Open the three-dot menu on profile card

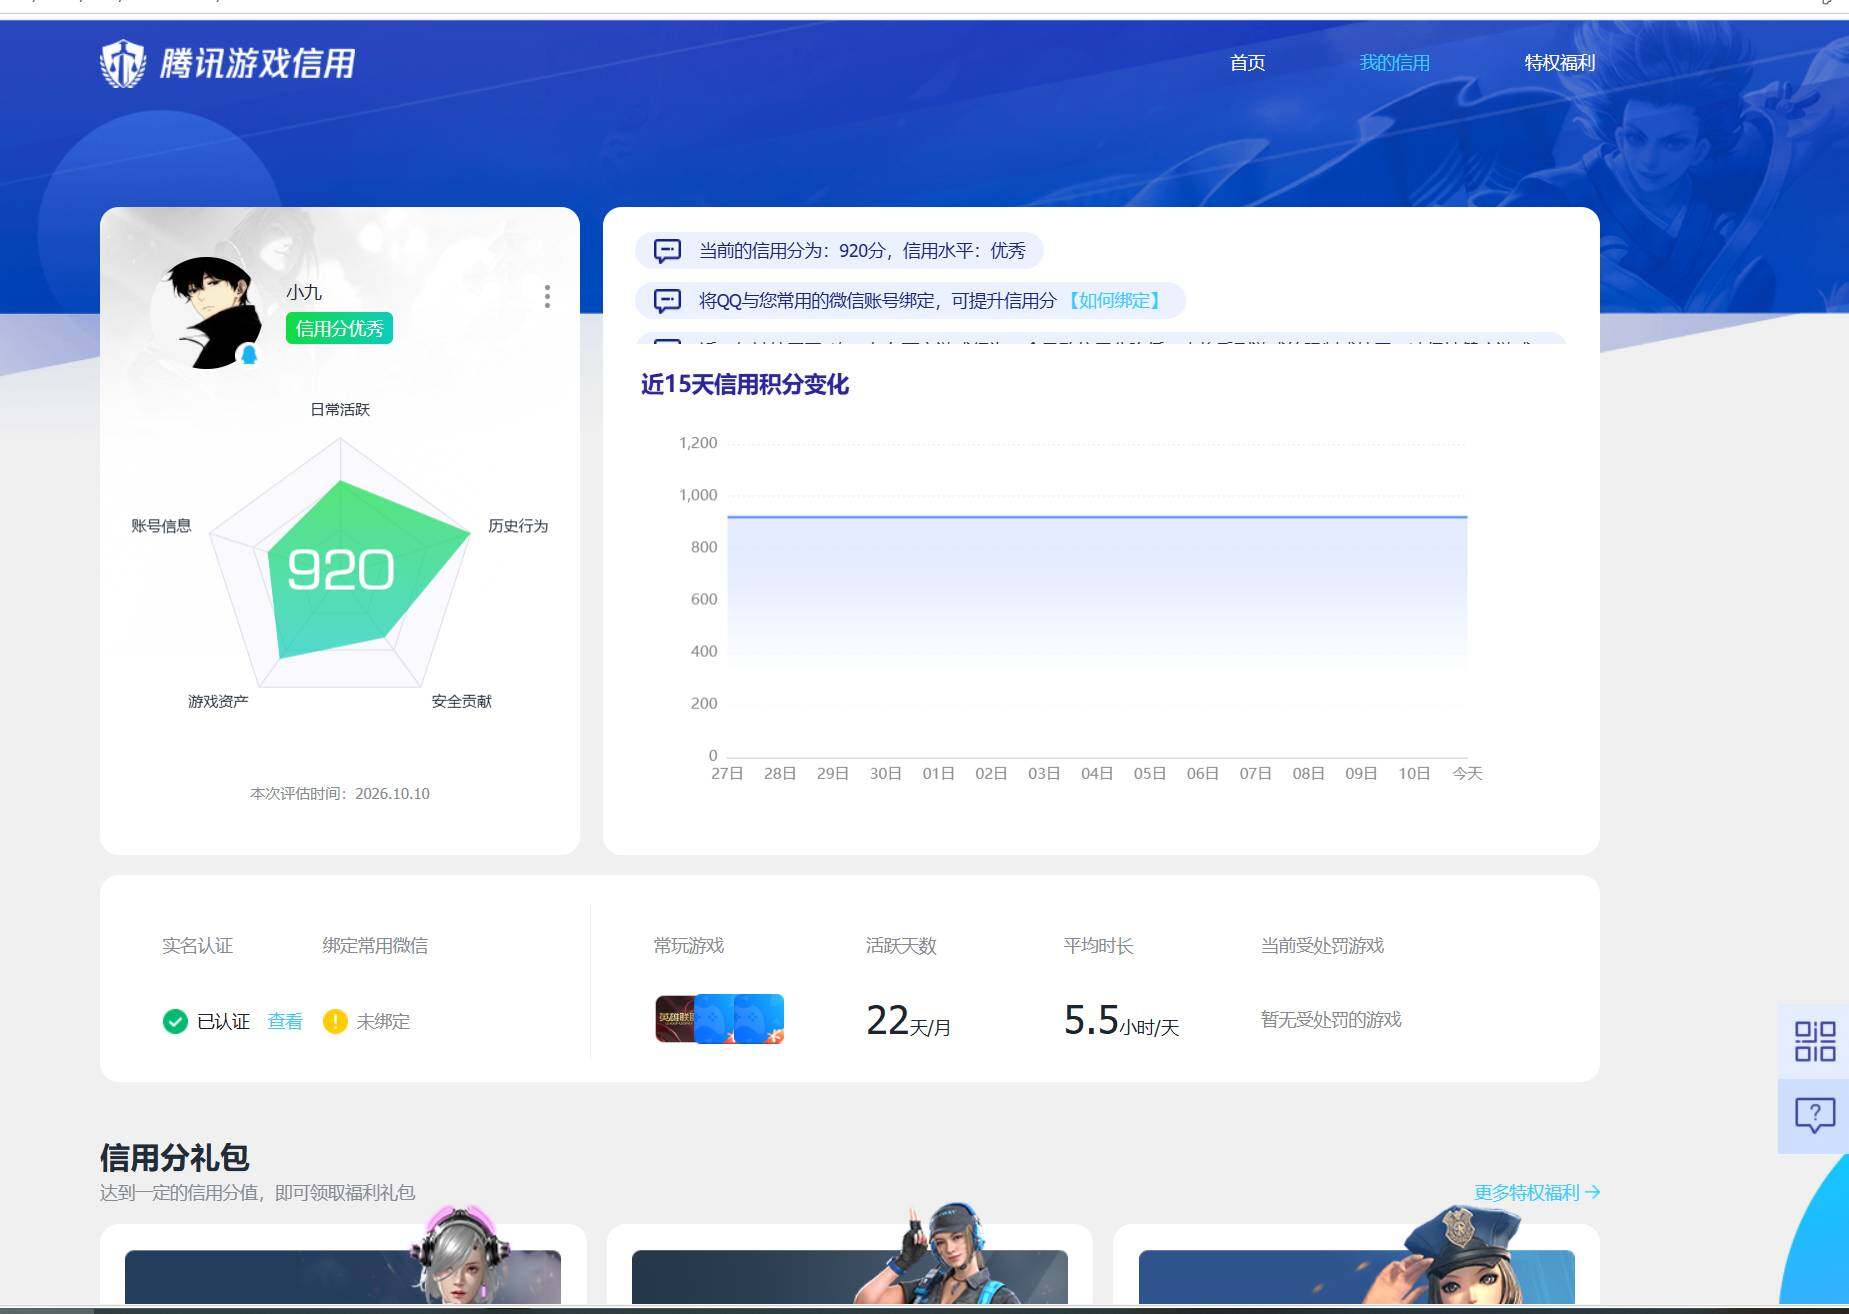coord(547,296)
